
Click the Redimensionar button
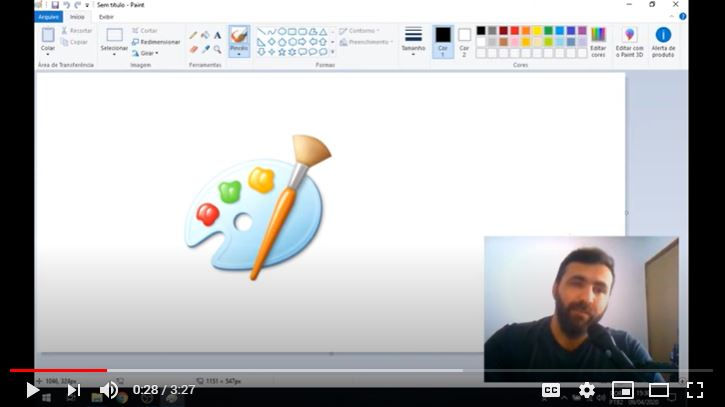pos(156,42)
